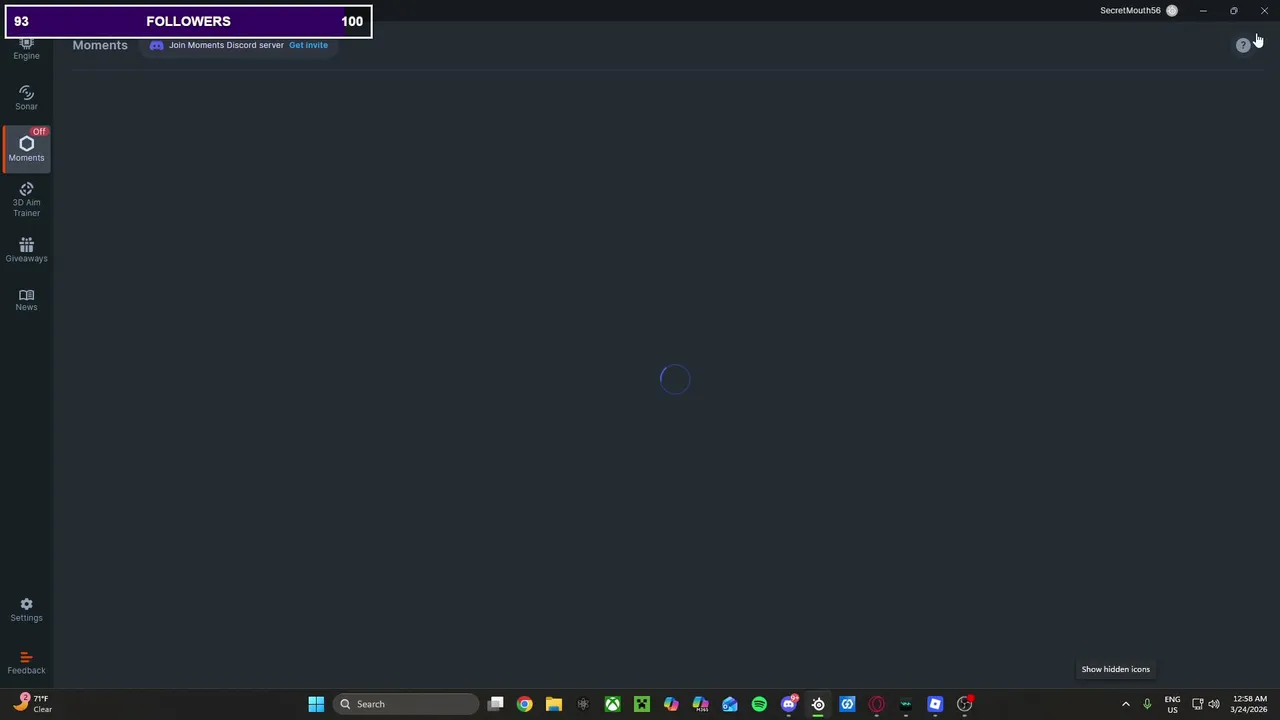
Task: Click the Followers goal overlay bar
Action: point(188,21)
